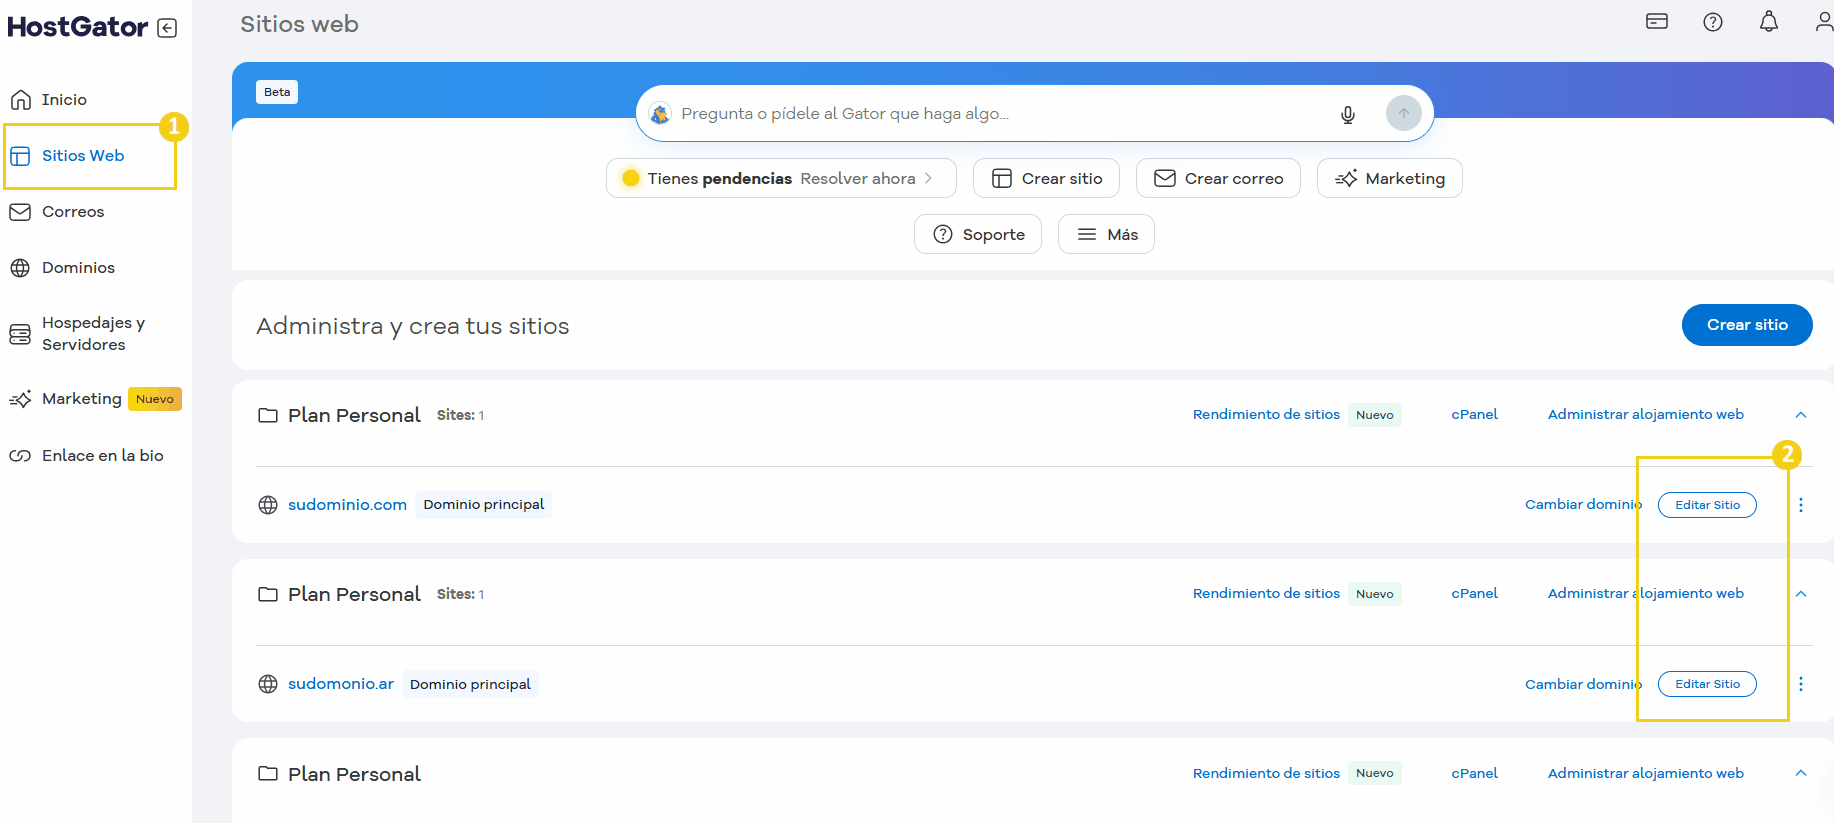Viewport: 1834px width, 823px height.
Task: Click the globe icon beside sudomonio.ar
Action: coord(268,684)
